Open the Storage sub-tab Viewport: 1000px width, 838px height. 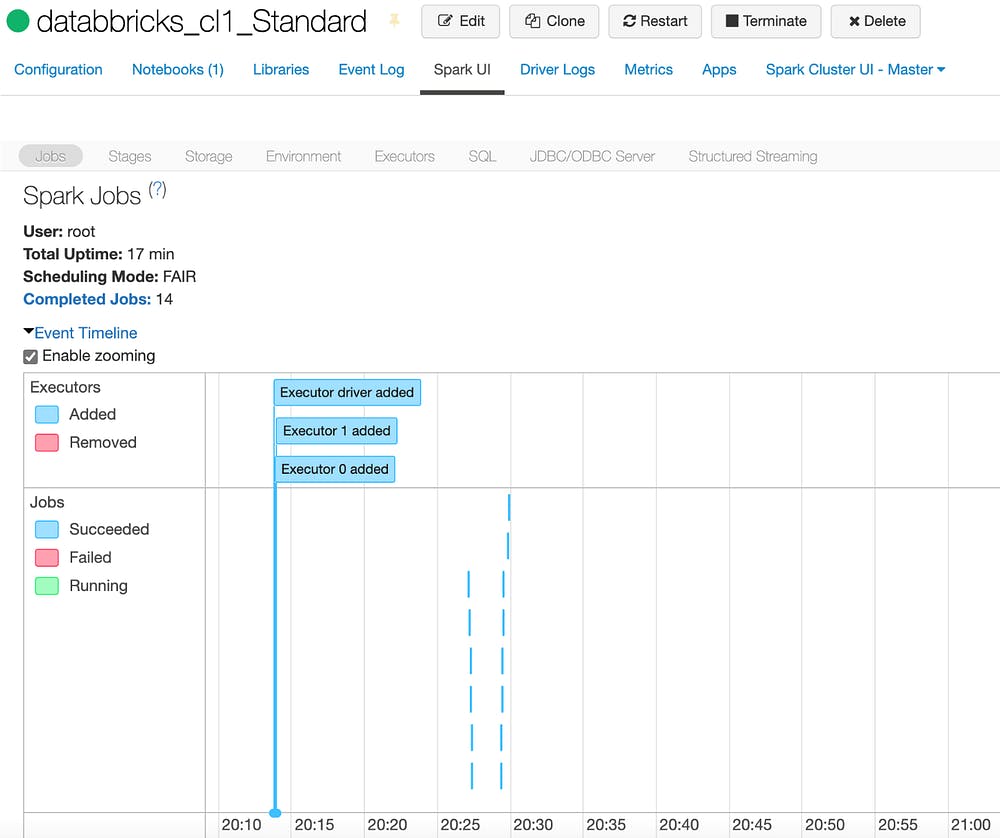209,156
